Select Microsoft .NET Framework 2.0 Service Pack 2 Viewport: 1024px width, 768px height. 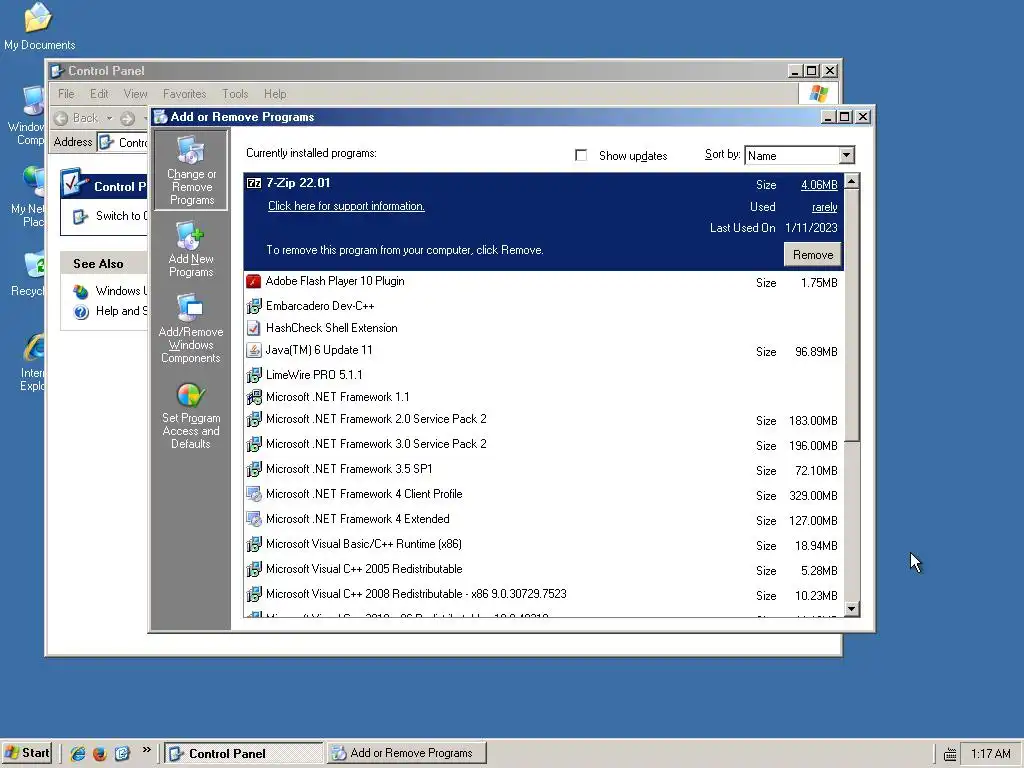pyautogui.click(x=543, y=420)
